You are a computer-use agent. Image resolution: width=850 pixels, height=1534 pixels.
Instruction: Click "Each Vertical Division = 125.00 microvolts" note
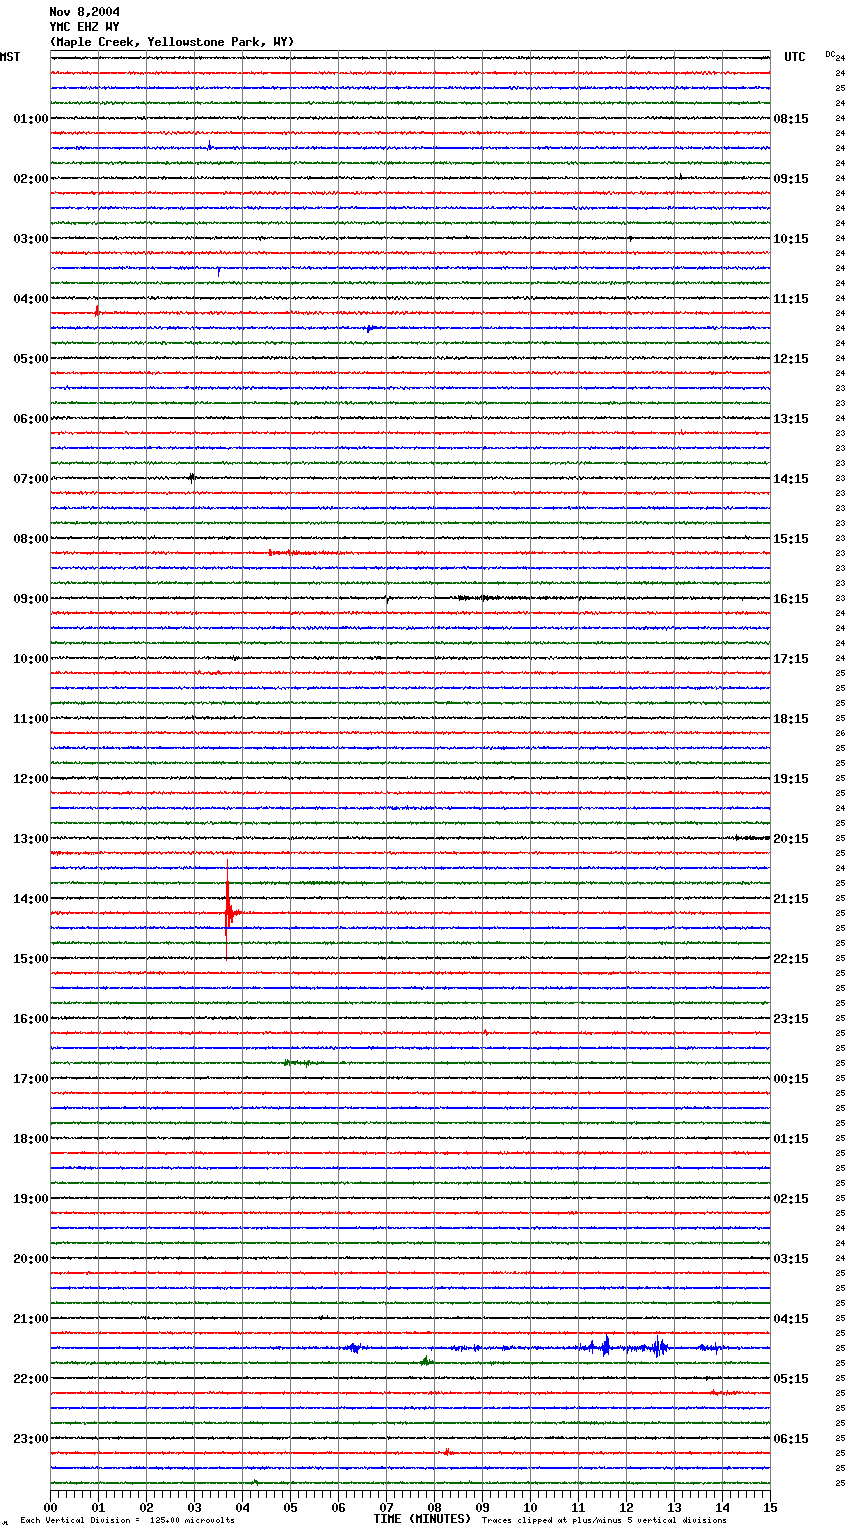click(x=127, y=1521)
